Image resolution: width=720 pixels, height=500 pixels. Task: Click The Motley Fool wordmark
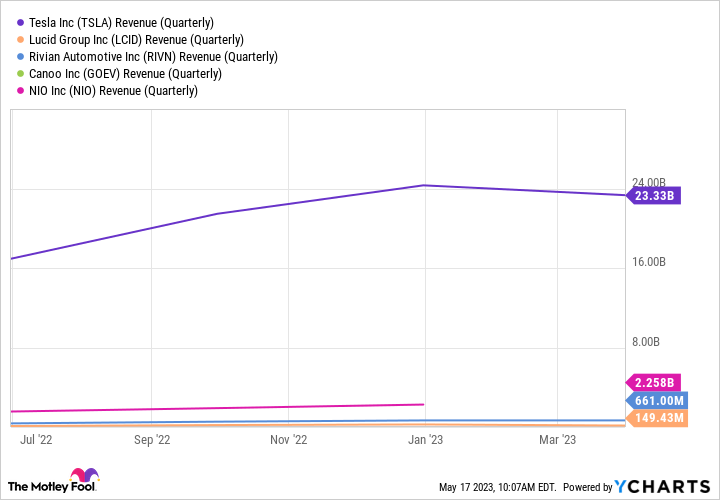pos(51,486)
